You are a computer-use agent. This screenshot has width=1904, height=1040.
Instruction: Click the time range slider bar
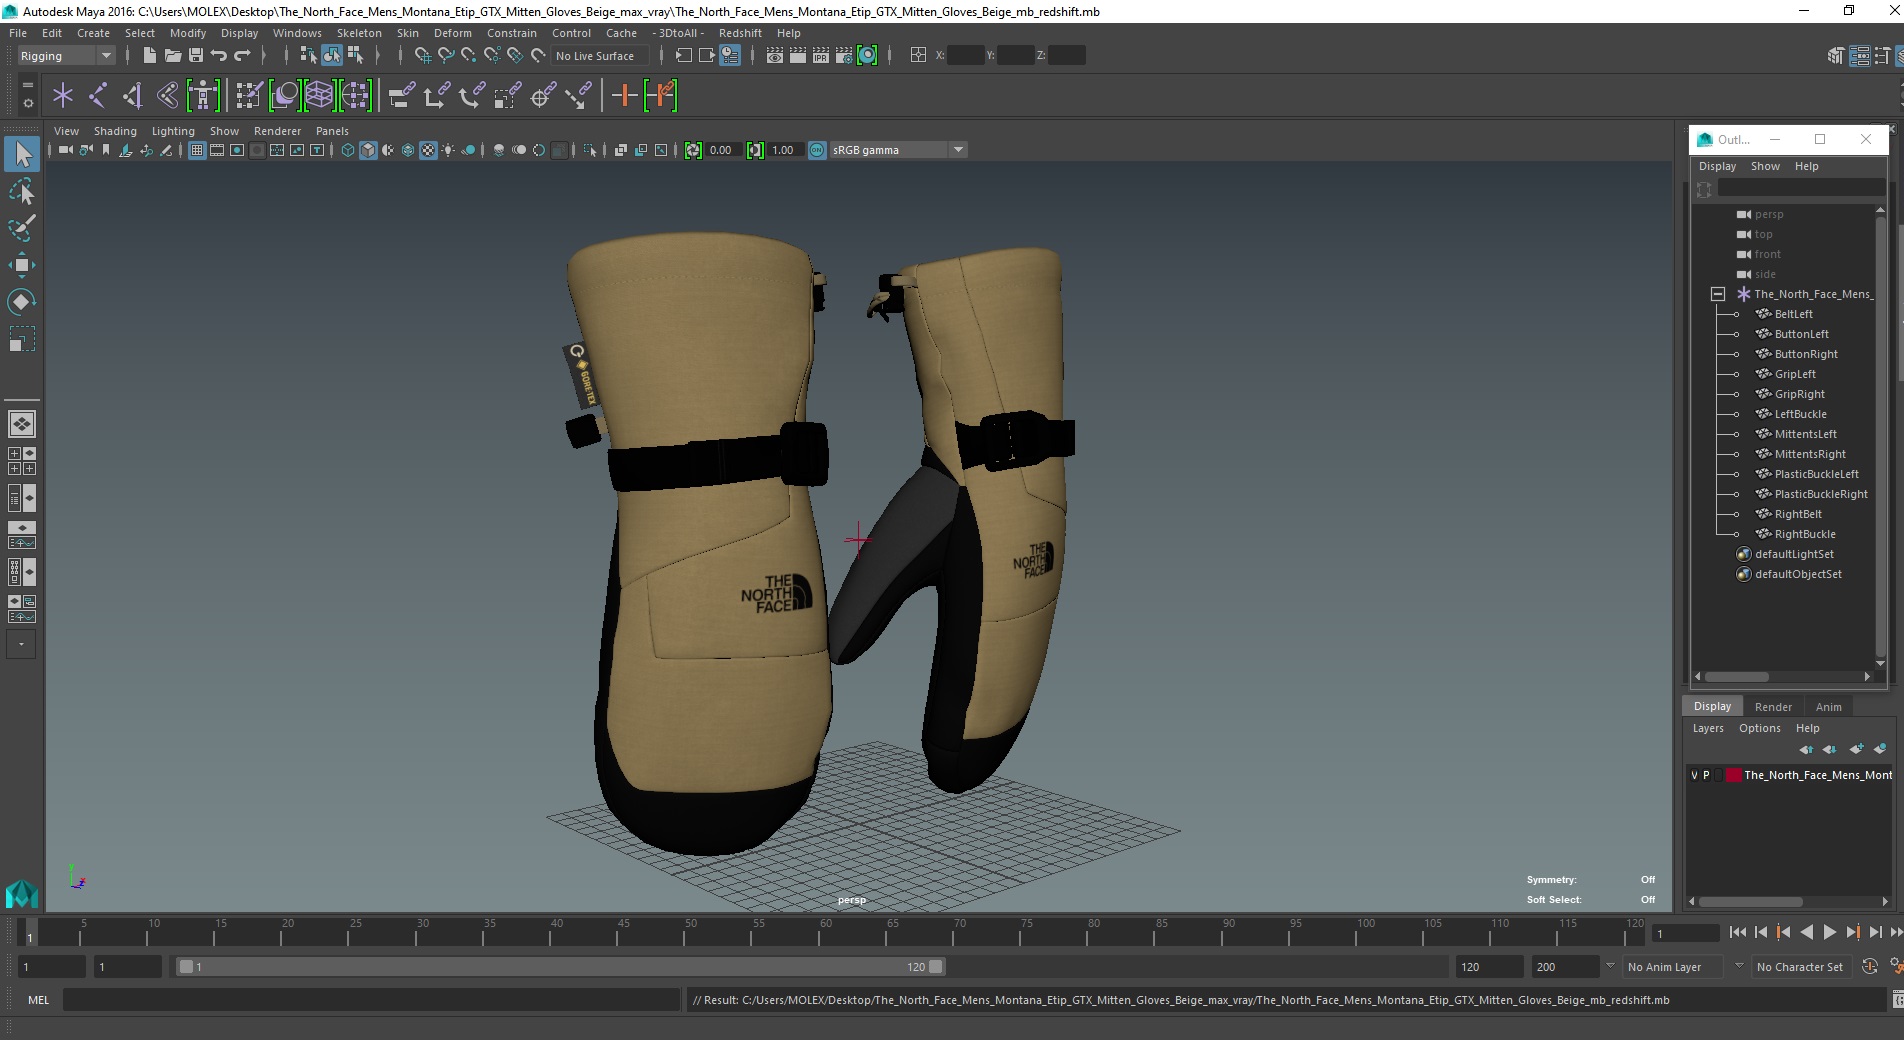560,967
